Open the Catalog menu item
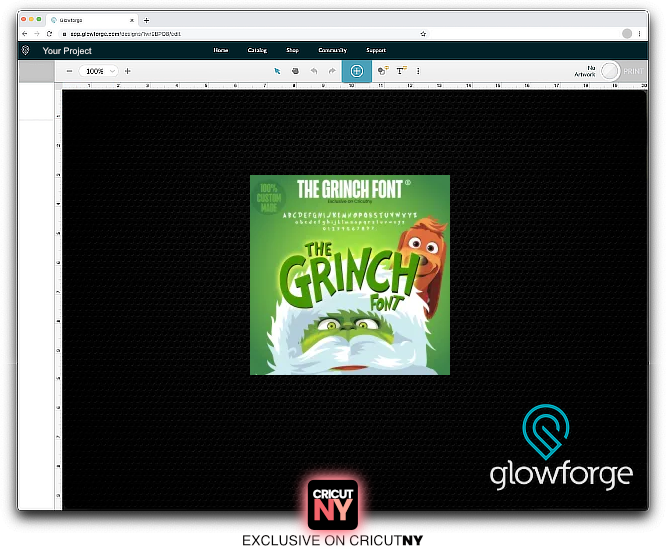This screenshot has height=552, width=666. click(257, 50)
